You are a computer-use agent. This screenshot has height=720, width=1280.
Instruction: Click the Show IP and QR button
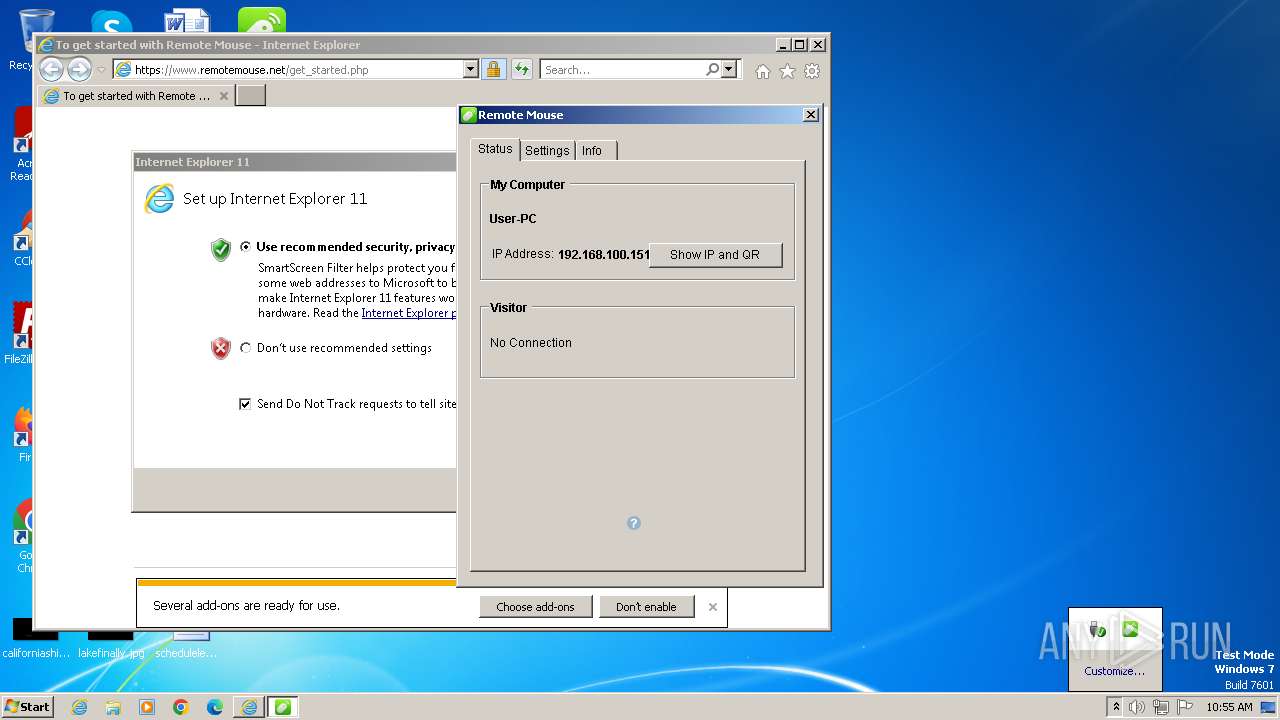(715, 254)
